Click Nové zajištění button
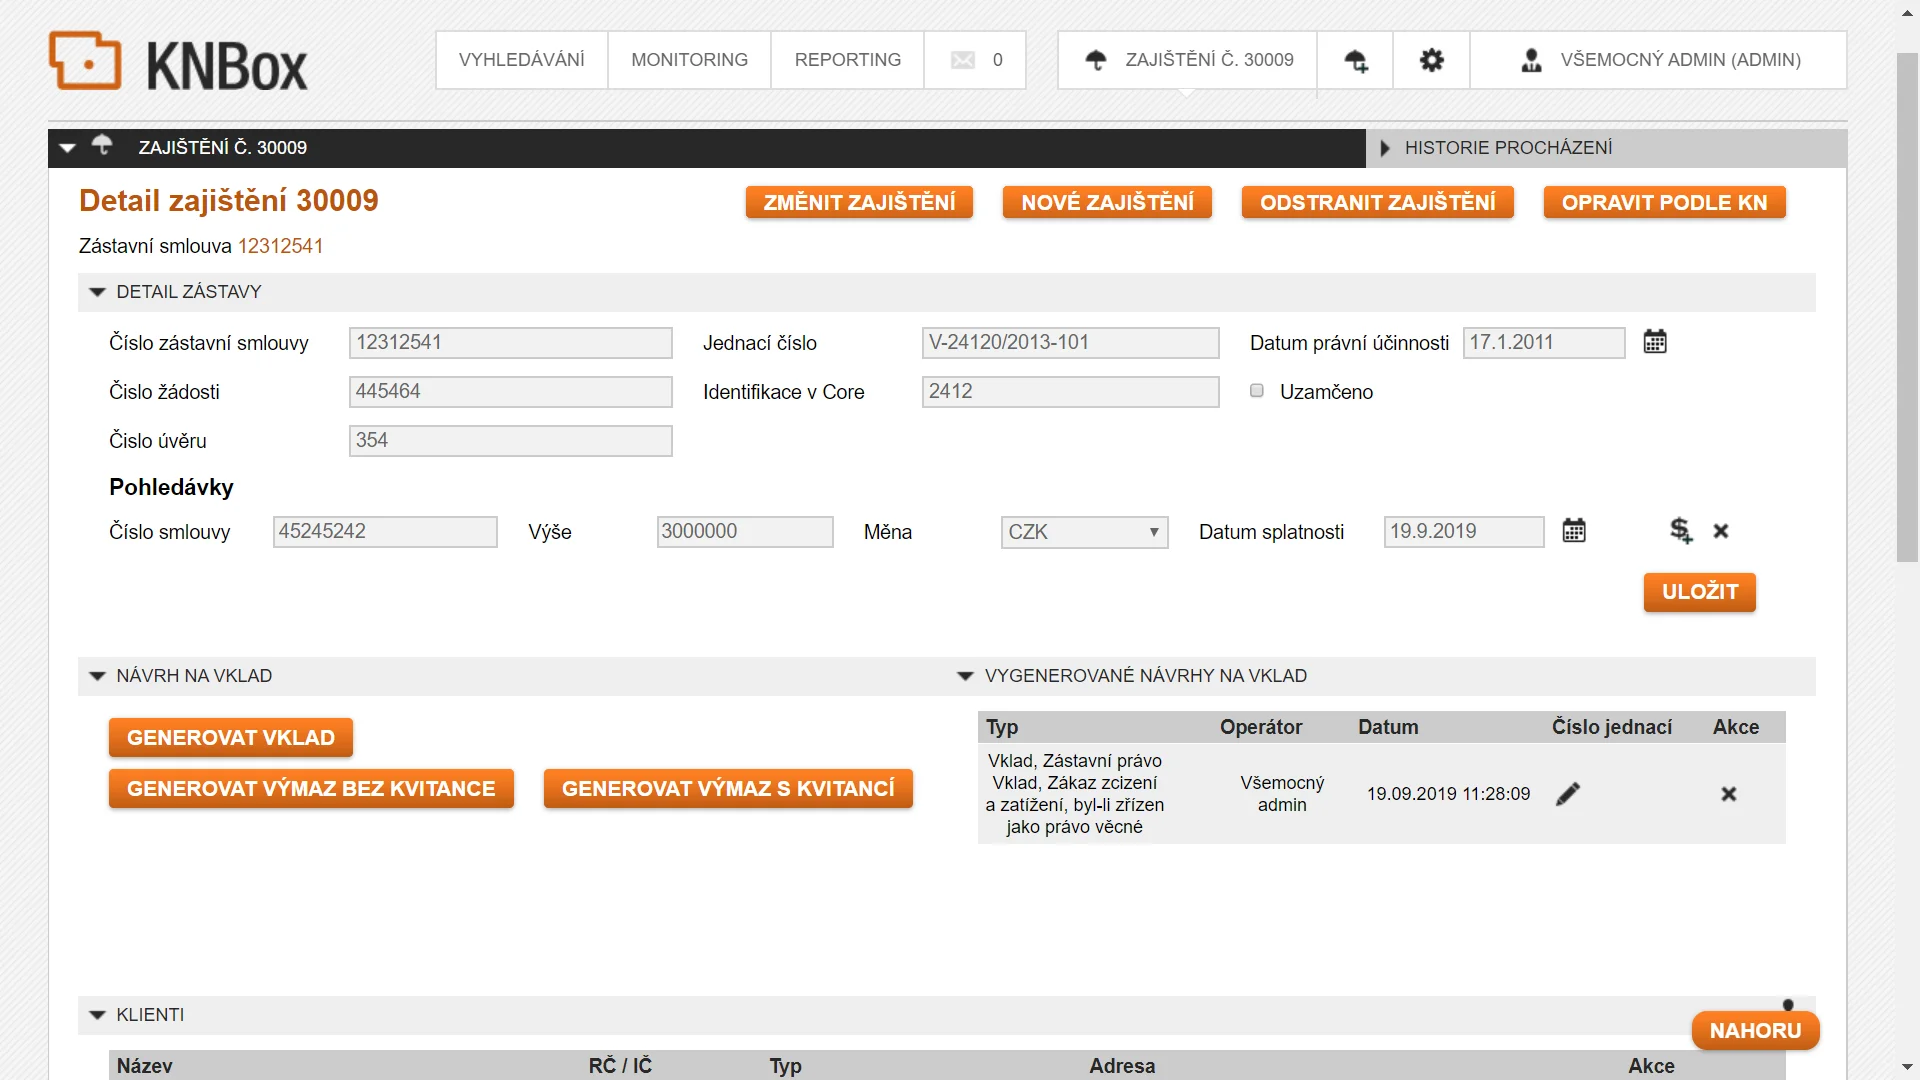This screenshot has width=1920, height=1080. click(x=1107, y=202)
